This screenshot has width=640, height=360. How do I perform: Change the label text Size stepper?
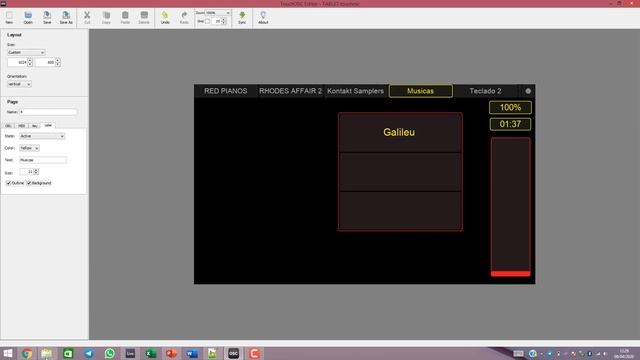point(36,172)
